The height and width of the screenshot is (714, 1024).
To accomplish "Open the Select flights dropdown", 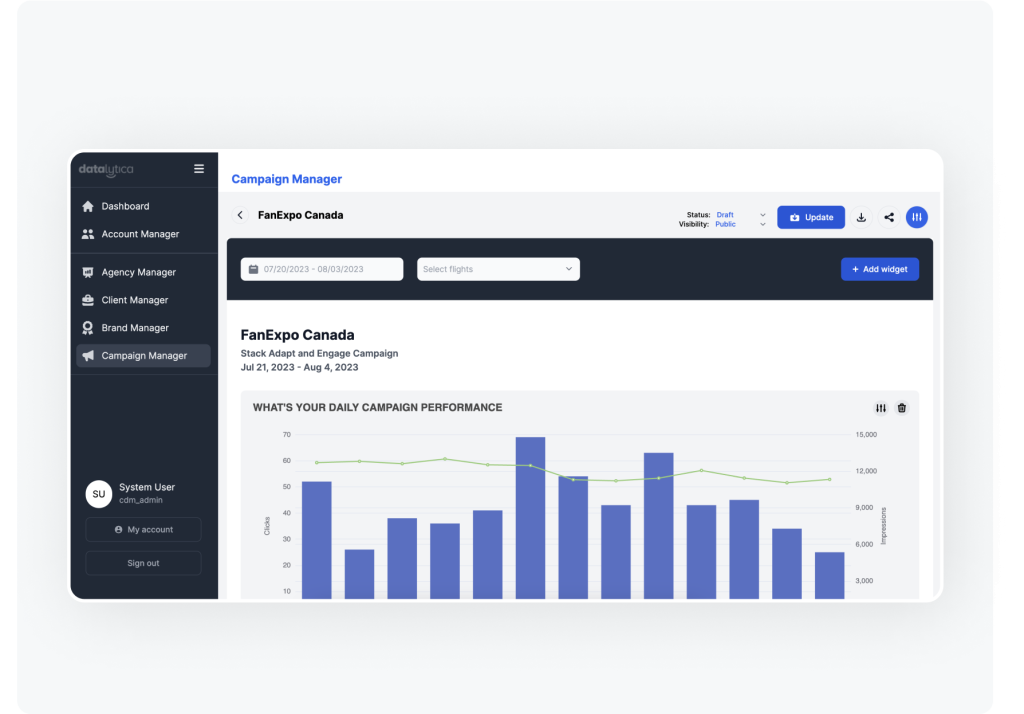I will (x=498, y=269).
